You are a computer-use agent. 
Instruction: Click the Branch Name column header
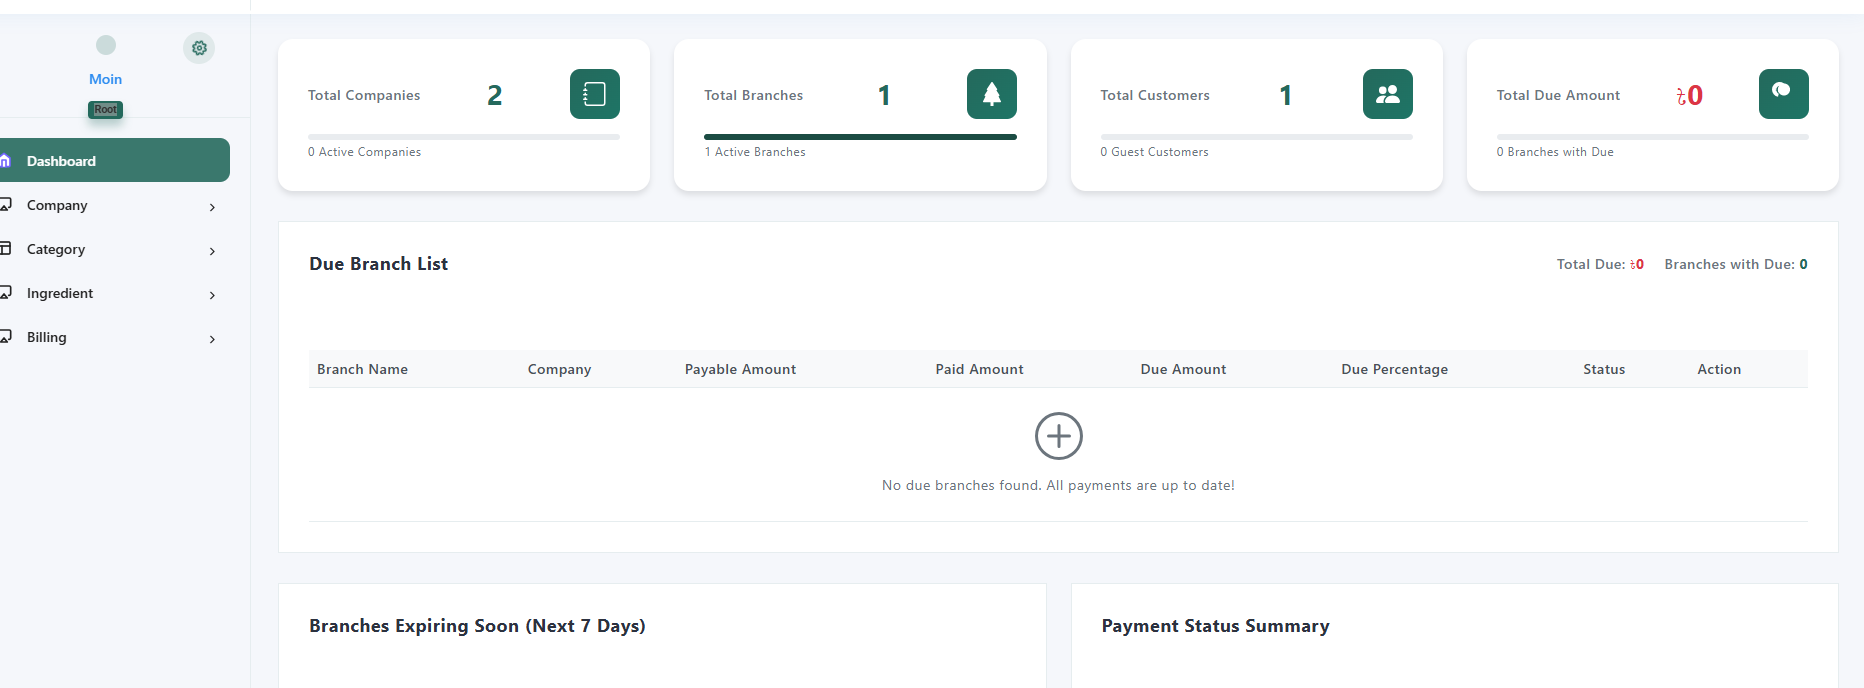pos(362,369)
